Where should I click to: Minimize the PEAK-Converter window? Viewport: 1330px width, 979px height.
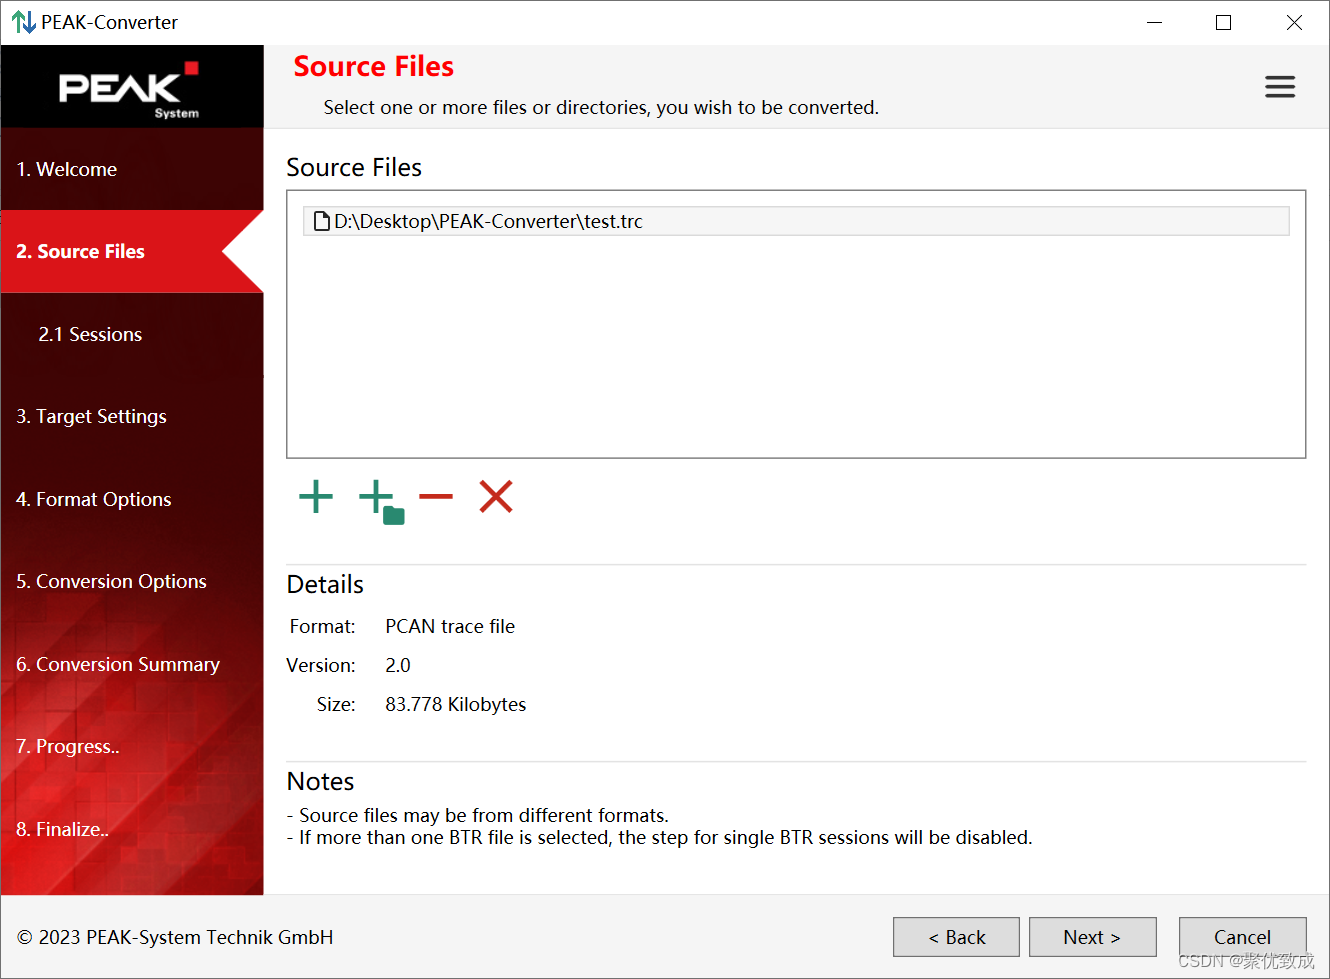coord(1154,22)
